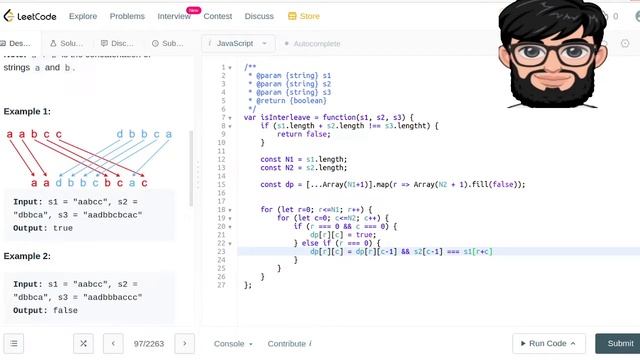Image resolution: width=640 pixels, height=360 pixels.
Task: Go to the Problems page
Action: tap(127, 16)
